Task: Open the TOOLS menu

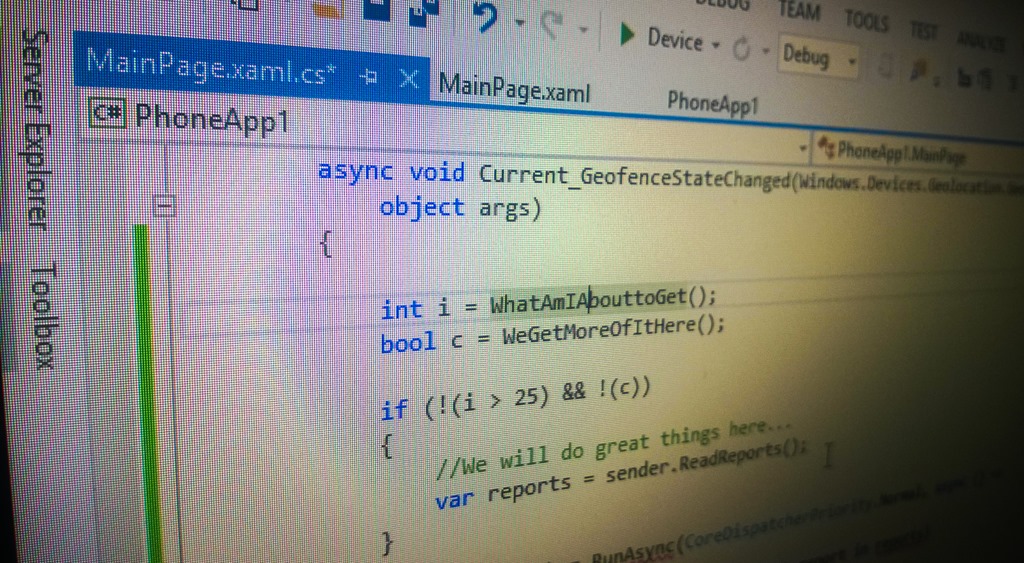Action: pos(867,22)
